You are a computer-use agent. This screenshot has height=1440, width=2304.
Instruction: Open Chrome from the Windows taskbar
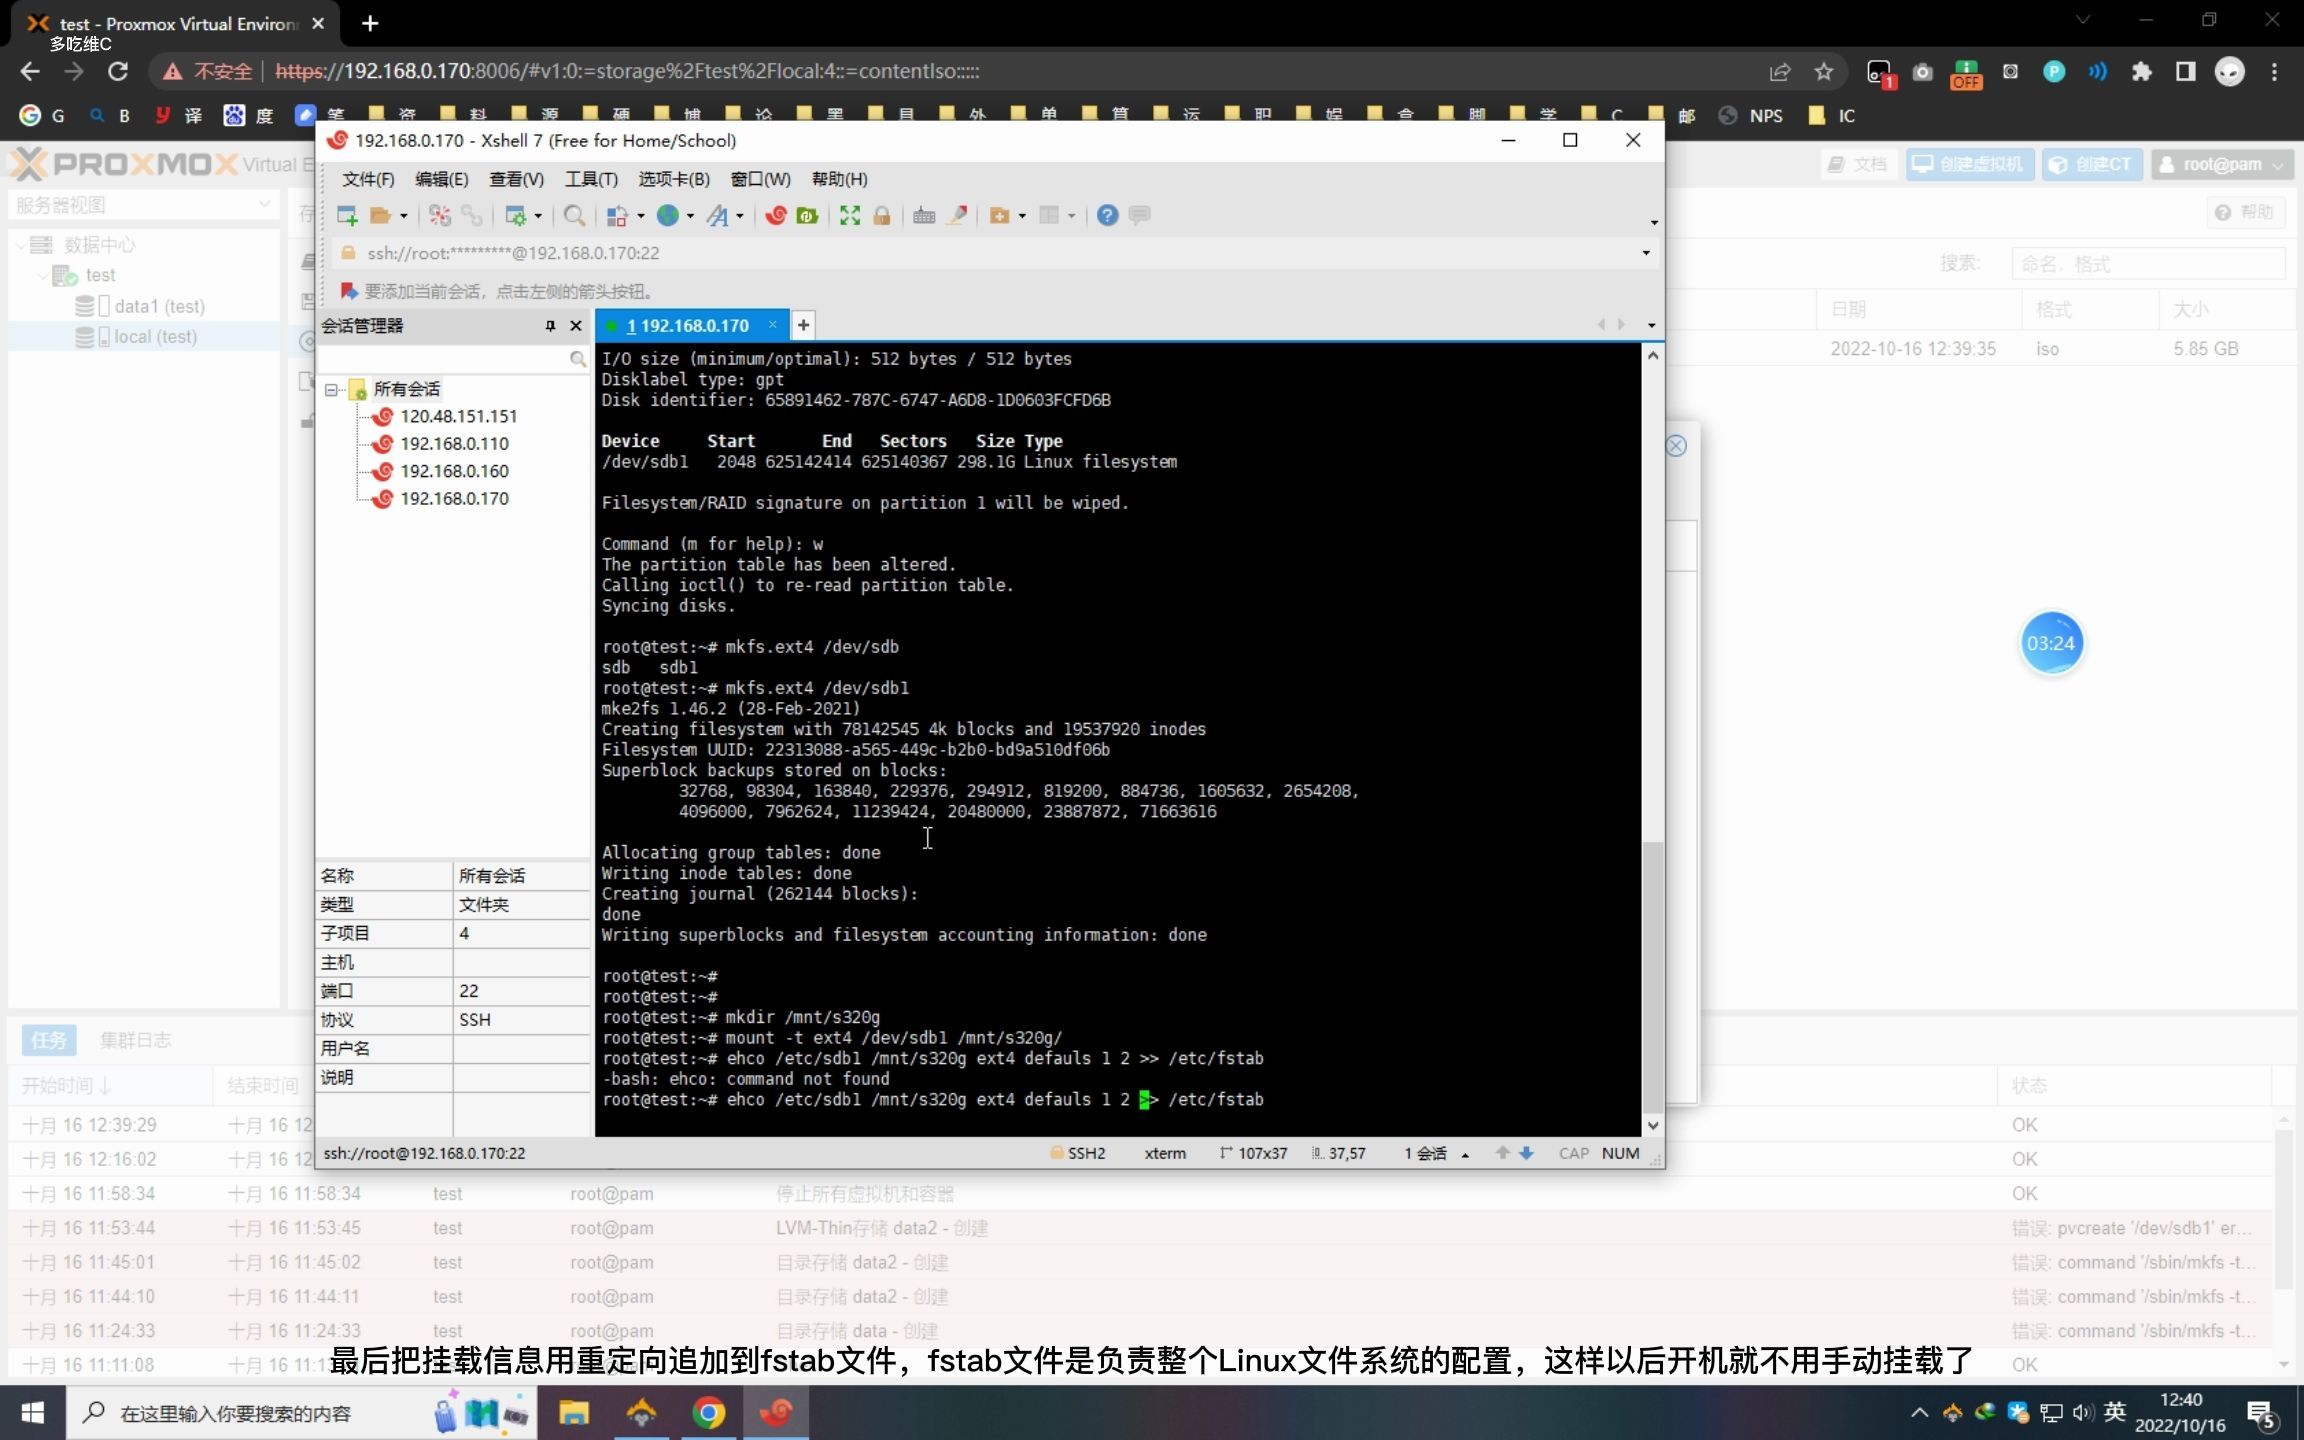pos(709,1413)
